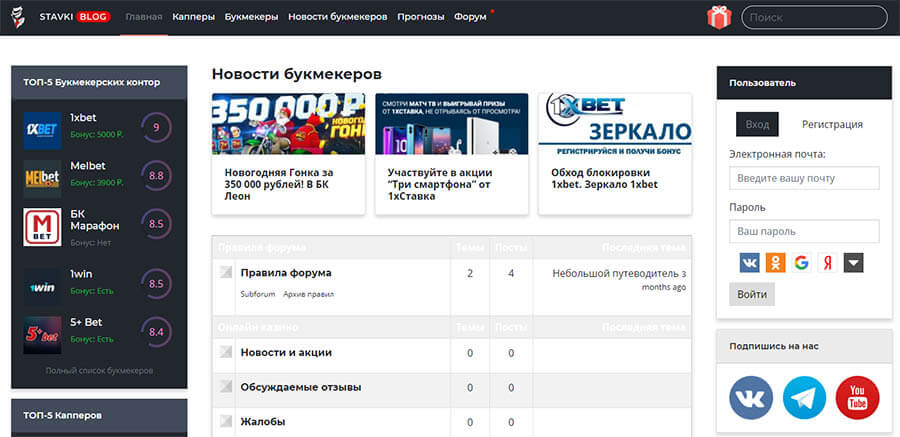This screenshot has height=437, width=900.
Task: Click the Stavki Blog logo icon
Action: pyautogui.click(x=19, y=17)
